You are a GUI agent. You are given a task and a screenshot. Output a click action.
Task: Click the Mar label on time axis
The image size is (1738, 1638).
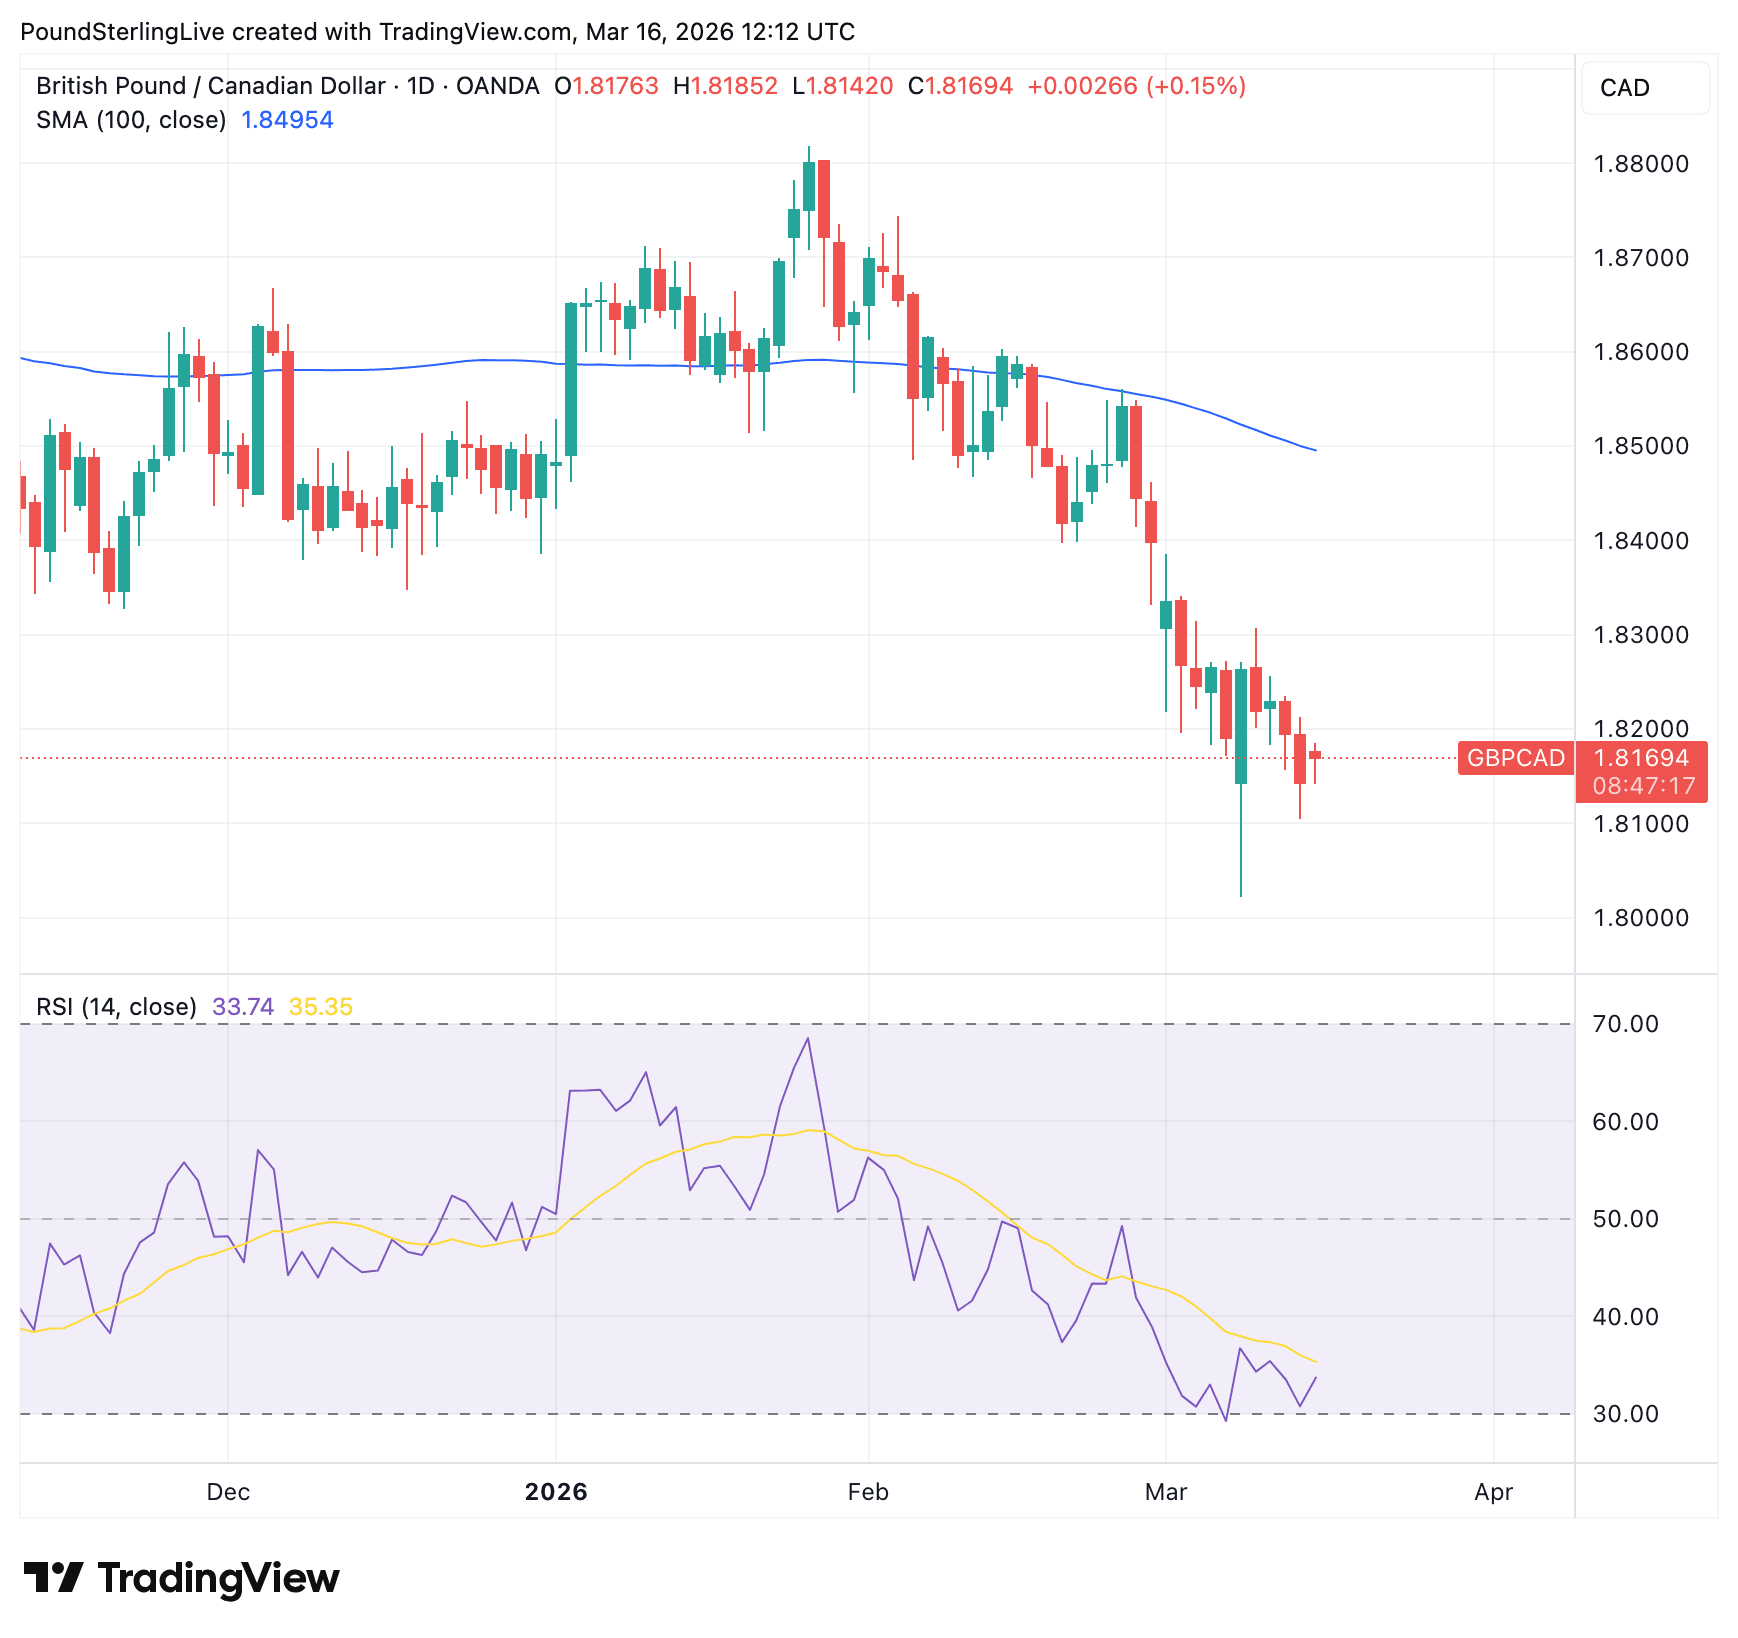coord(1166,1492)
